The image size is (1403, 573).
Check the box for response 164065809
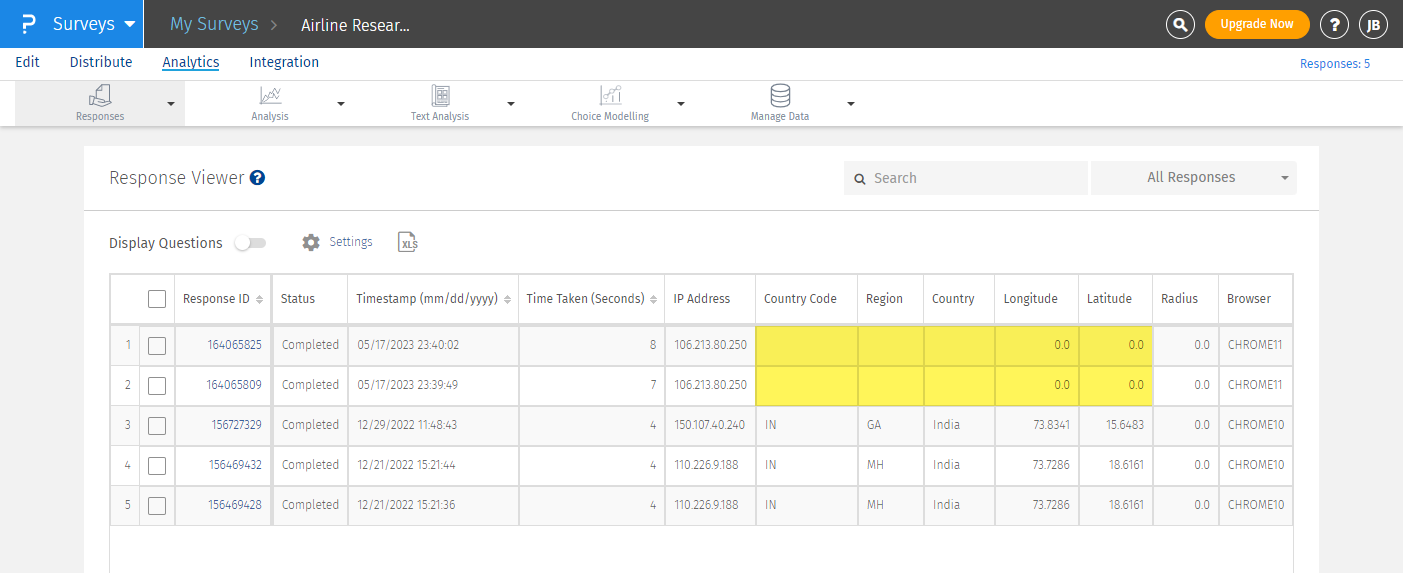tap(156, 385)
